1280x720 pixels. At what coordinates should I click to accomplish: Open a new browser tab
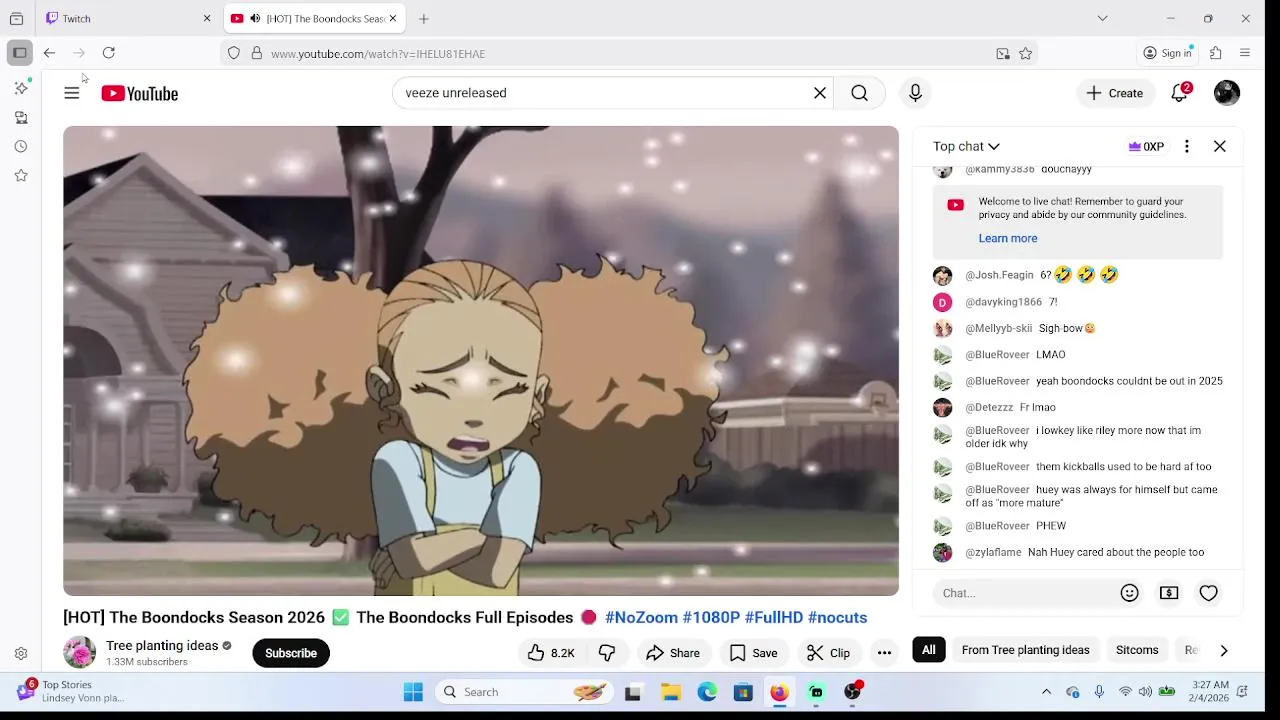click(x=424, y=18)
